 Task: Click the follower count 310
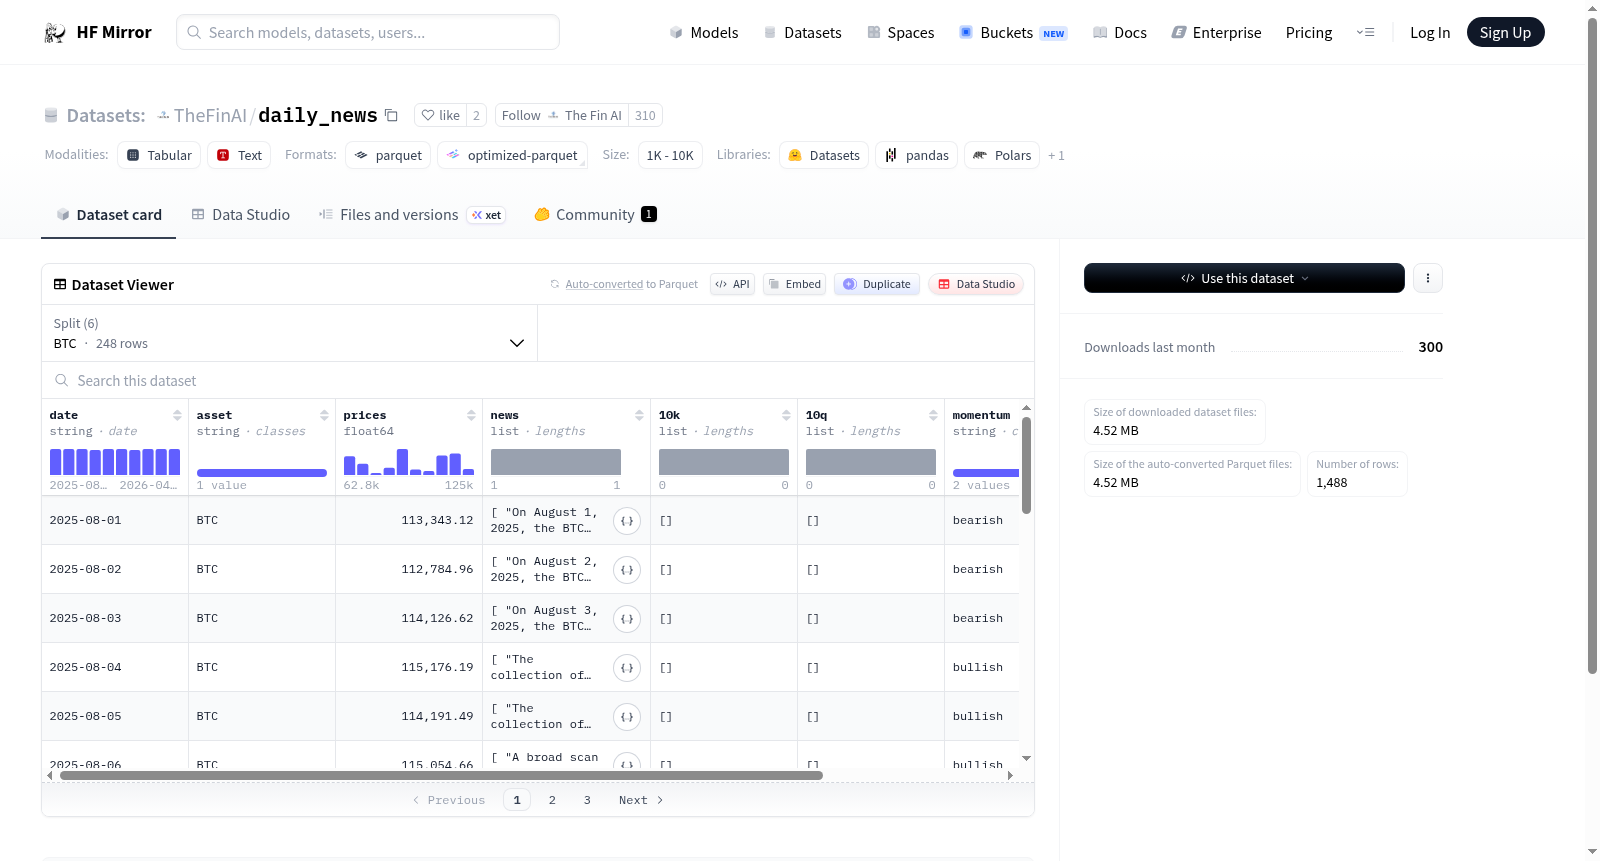[x=645, y=116]
